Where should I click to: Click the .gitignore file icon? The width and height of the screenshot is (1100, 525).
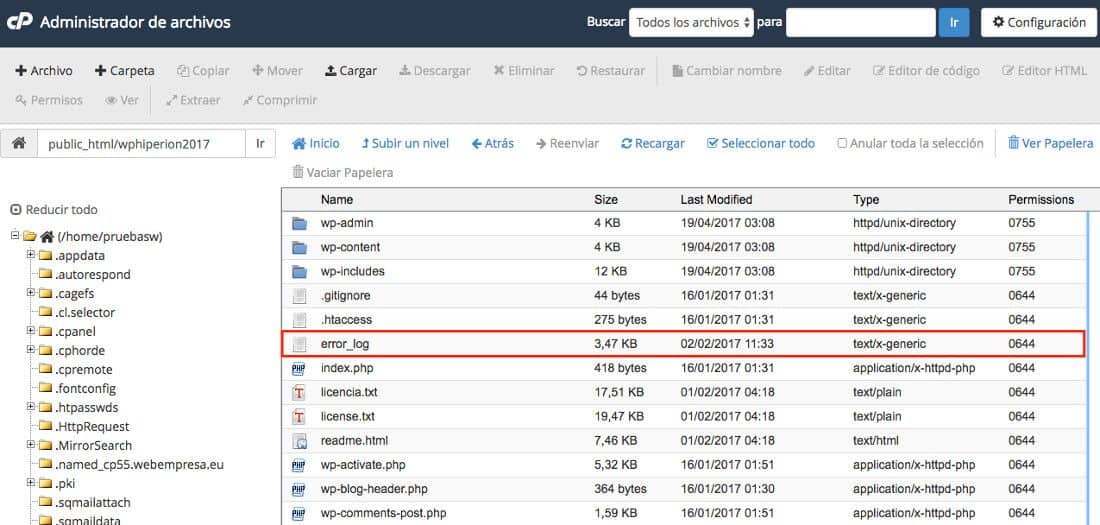300,296
